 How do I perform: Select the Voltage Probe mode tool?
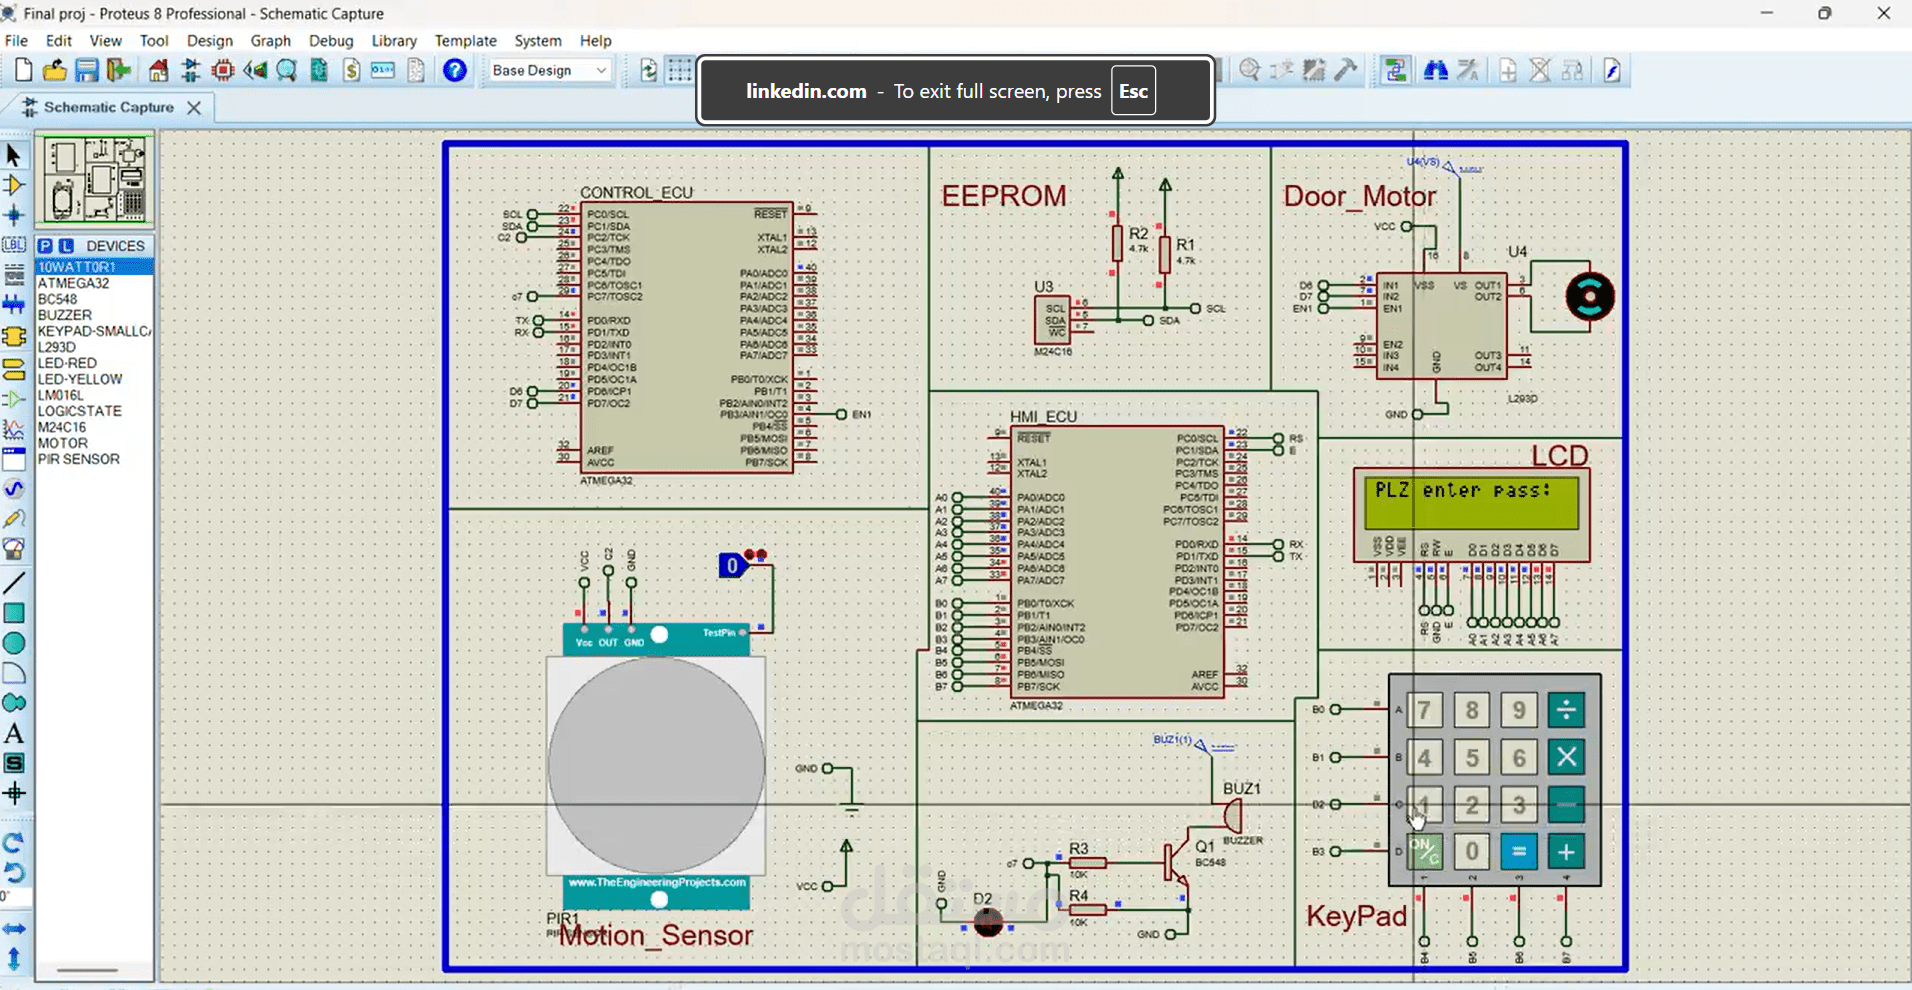point(14,518)
